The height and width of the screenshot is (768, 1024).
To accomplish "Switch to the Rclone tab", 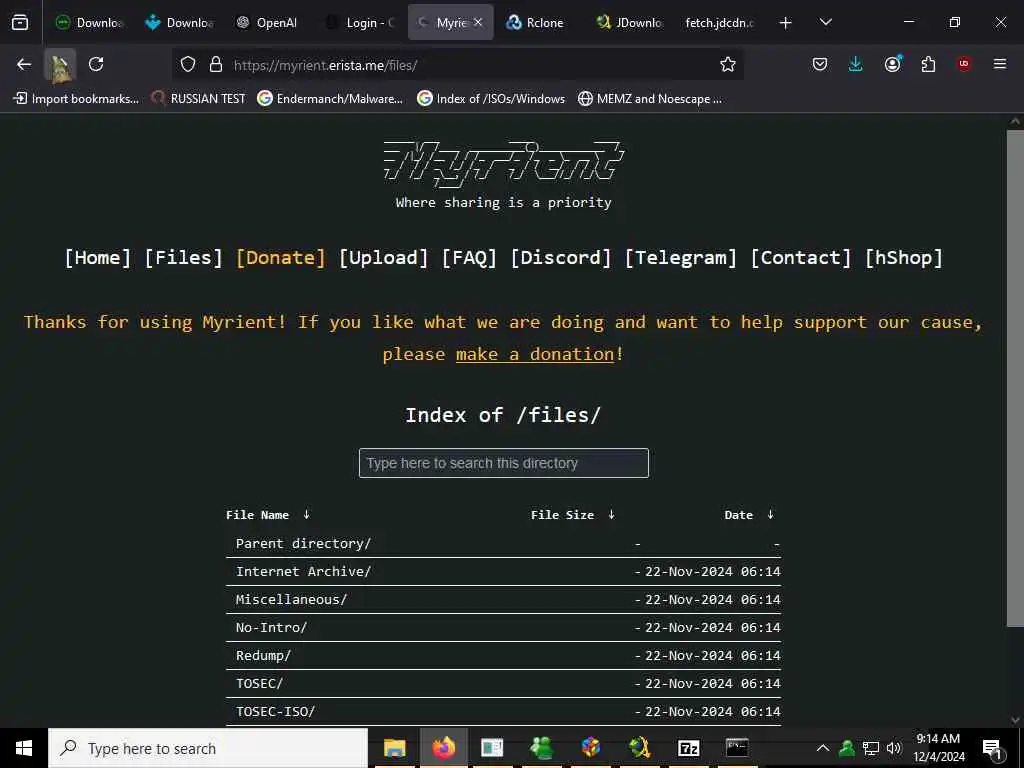I will [538, 22].
